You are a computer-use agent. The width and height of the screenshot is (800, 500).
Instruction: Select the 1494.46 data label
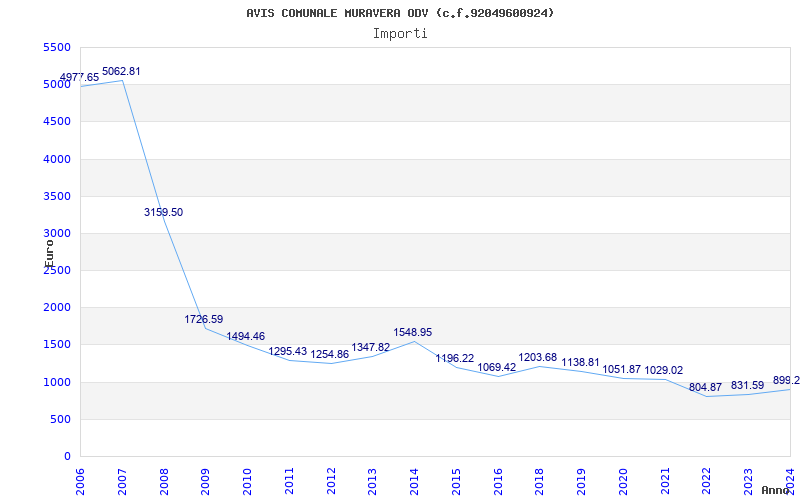pyautogui.click(x=246, y=336)
